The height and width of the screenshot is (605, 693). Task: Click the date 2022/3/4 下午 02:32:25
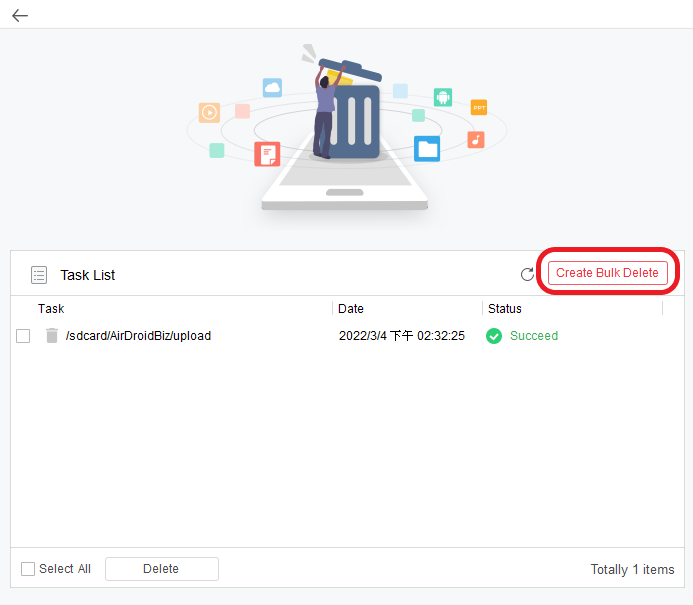[402, 336]
